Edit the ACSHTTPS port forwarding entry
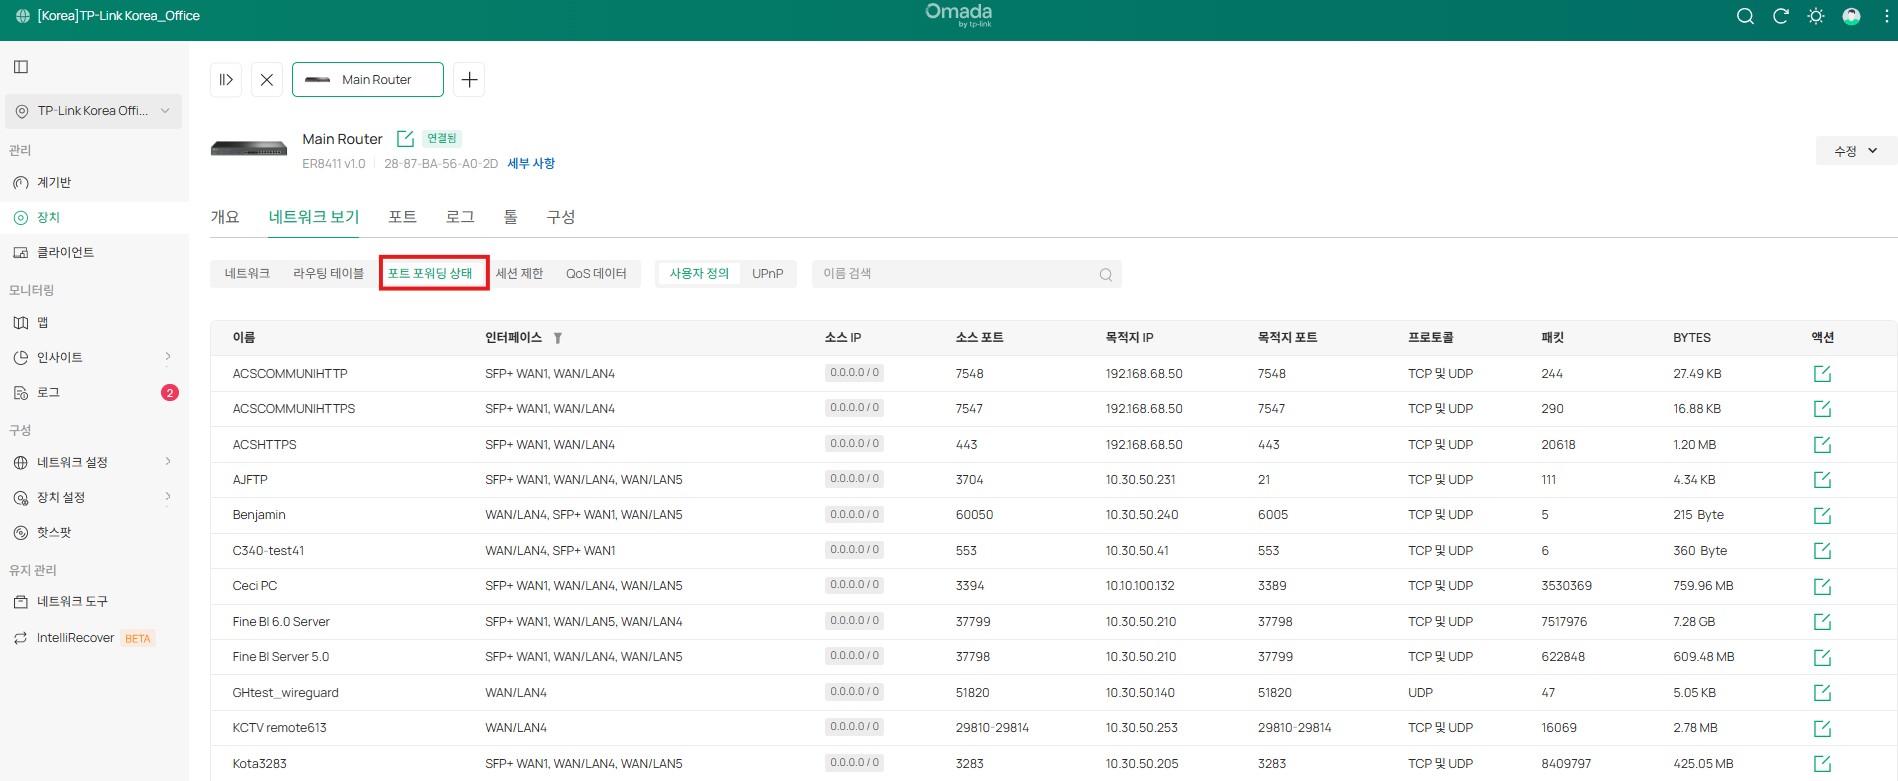 click(x=1822, y=445)
